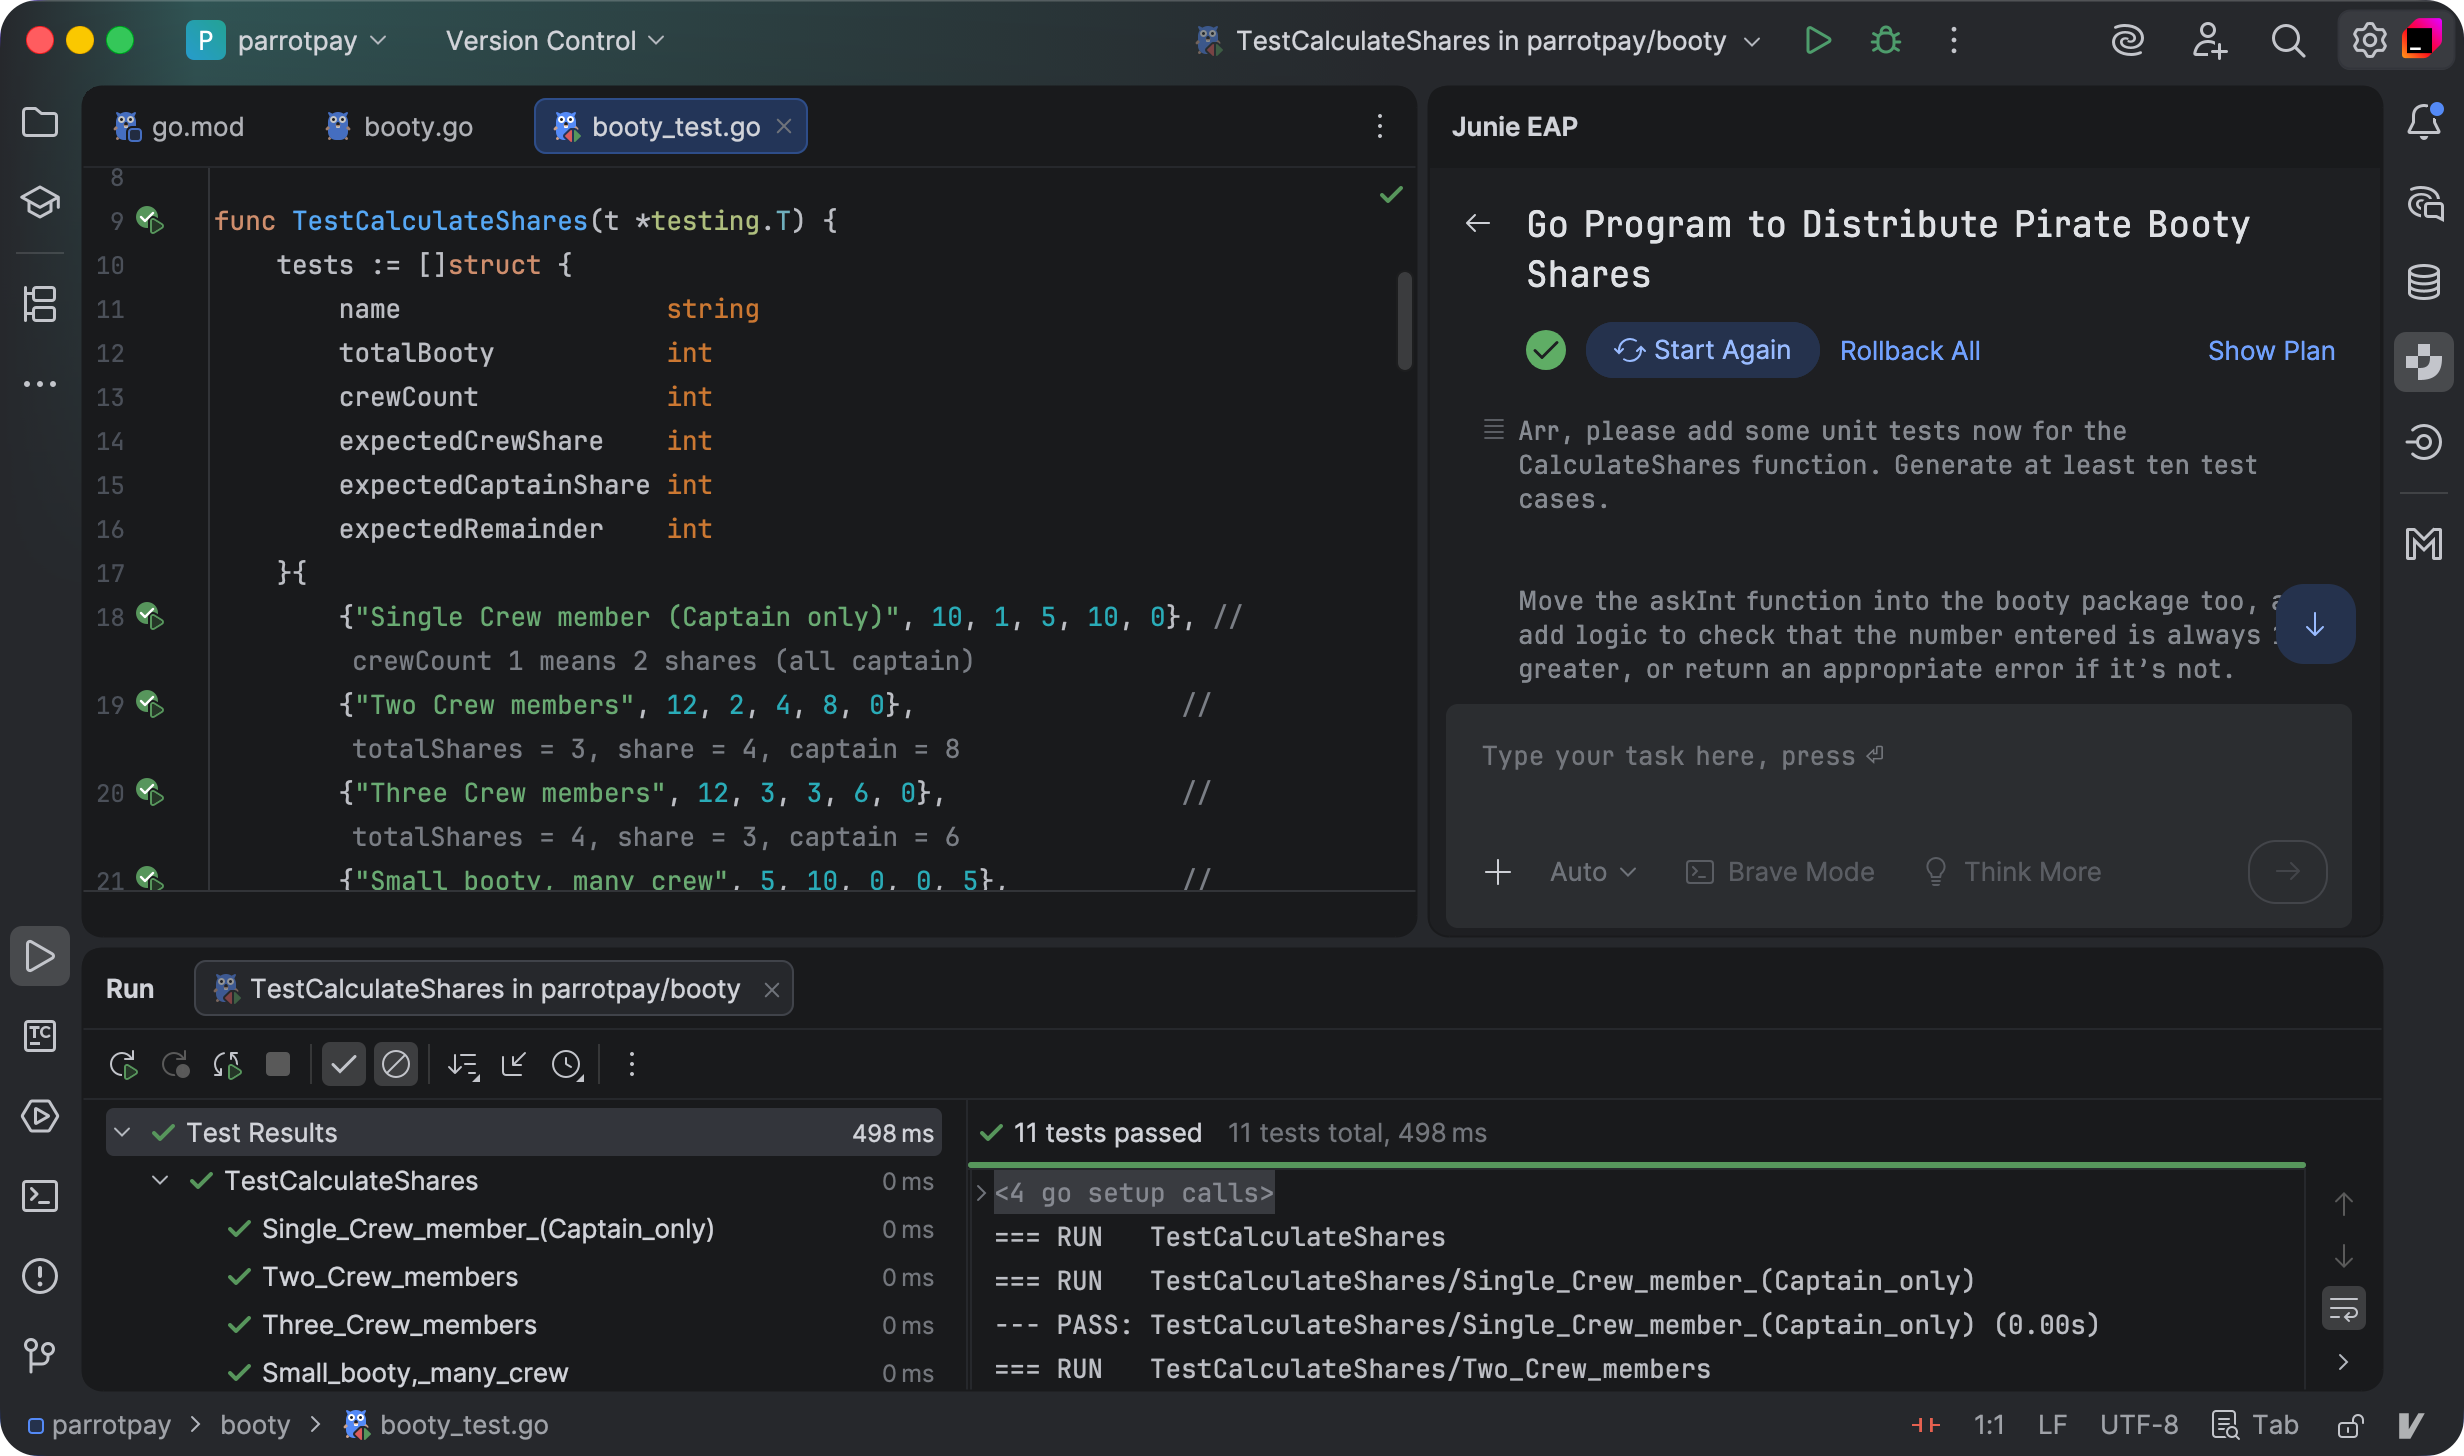
Task: Open the Auto mode dropdown
Action: 1593,872
